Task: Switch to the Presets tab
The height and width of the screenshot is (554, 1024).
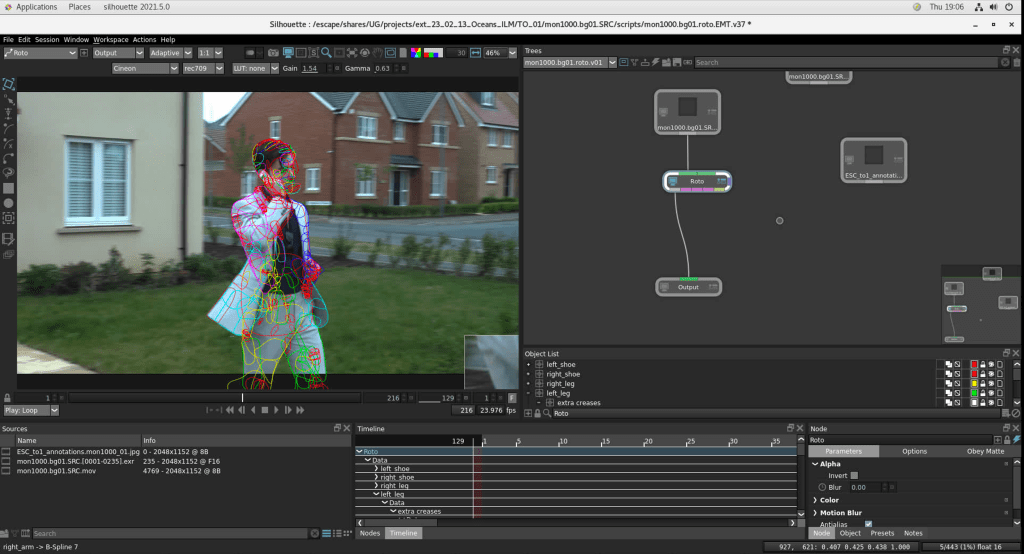Action: point(882,533)
